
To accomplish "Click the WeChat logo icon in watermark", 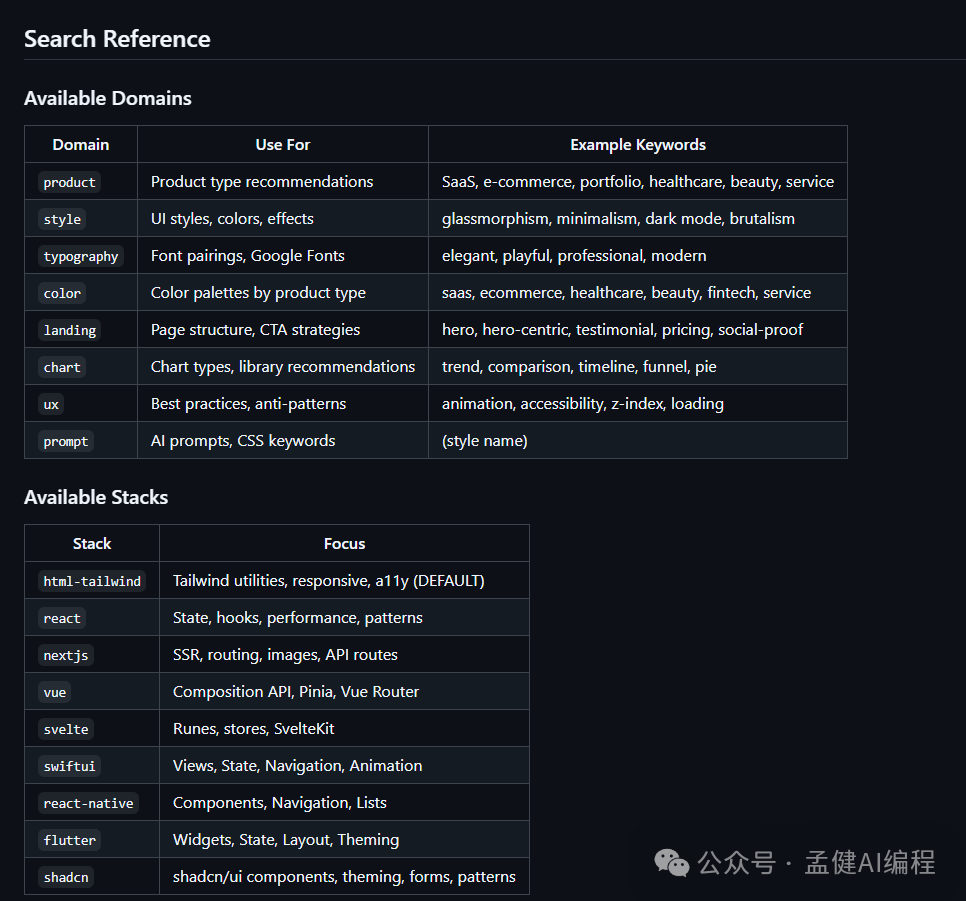I will pyautogui.click(x=671, y=862).
